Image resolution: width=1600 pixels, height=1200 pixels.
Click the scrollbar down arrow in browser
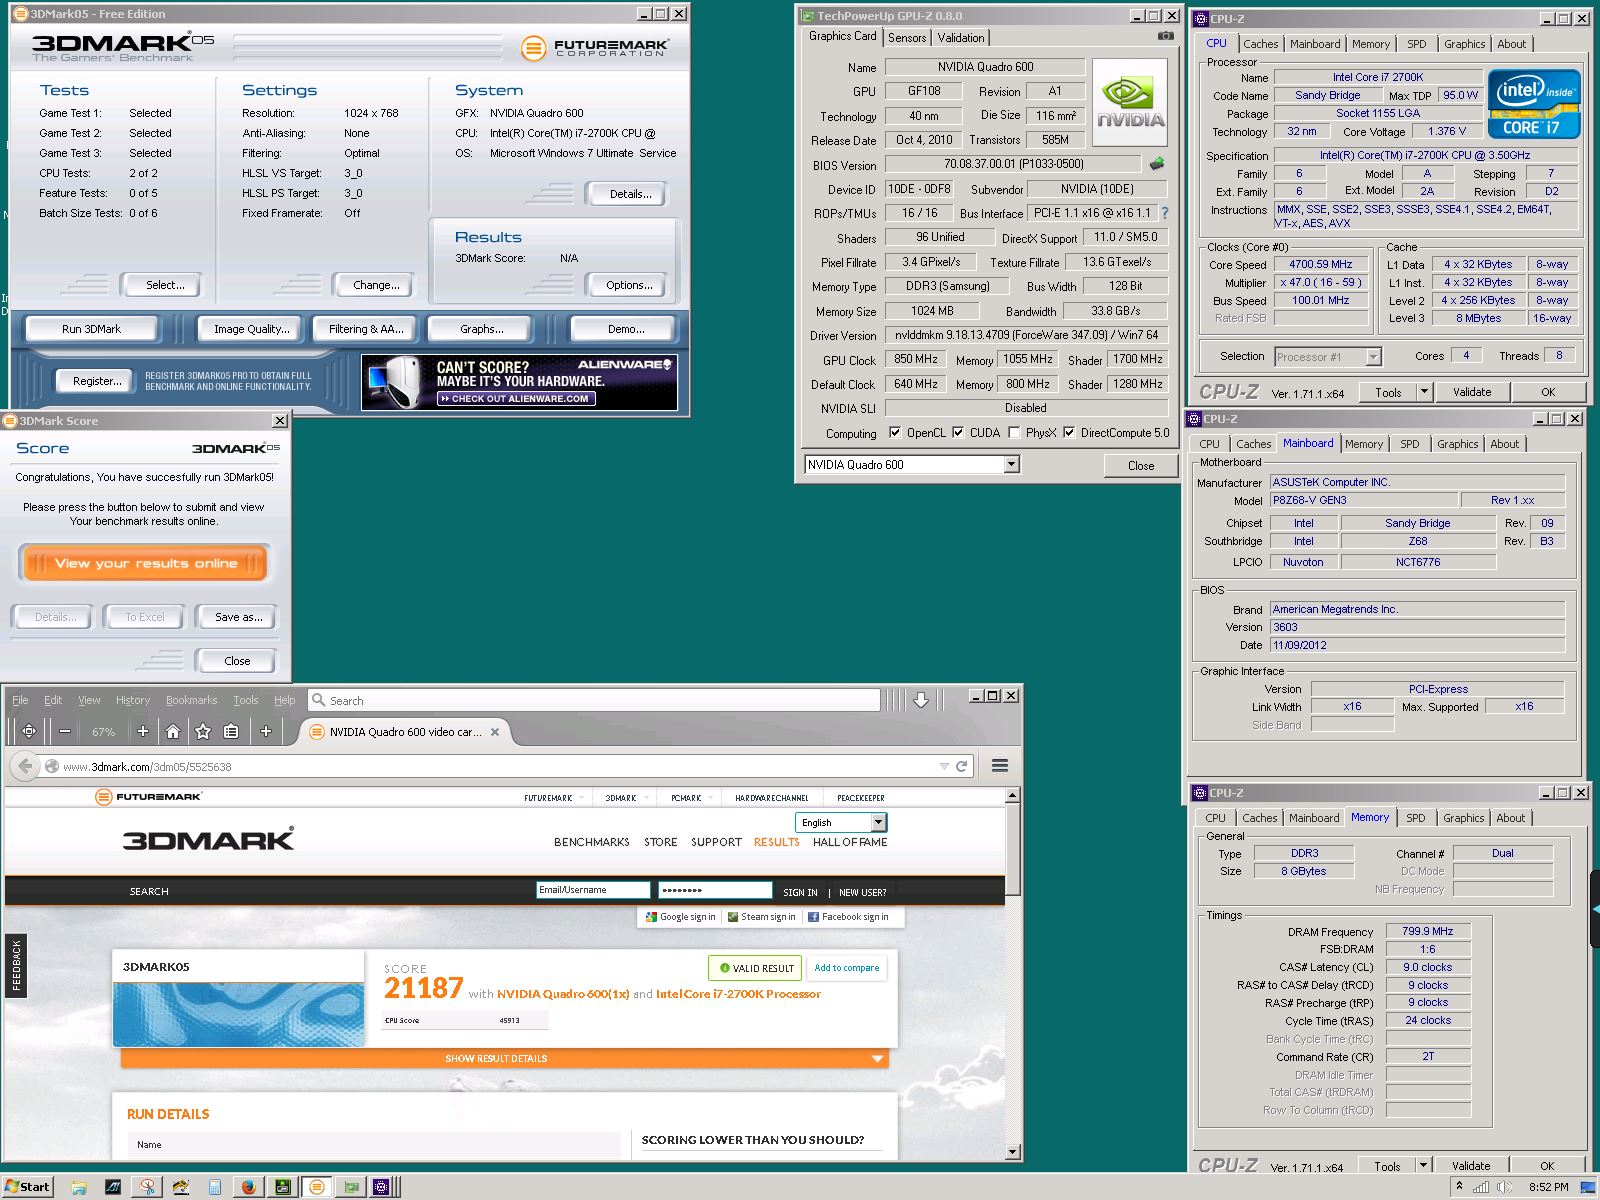tap(1012, 1152)
